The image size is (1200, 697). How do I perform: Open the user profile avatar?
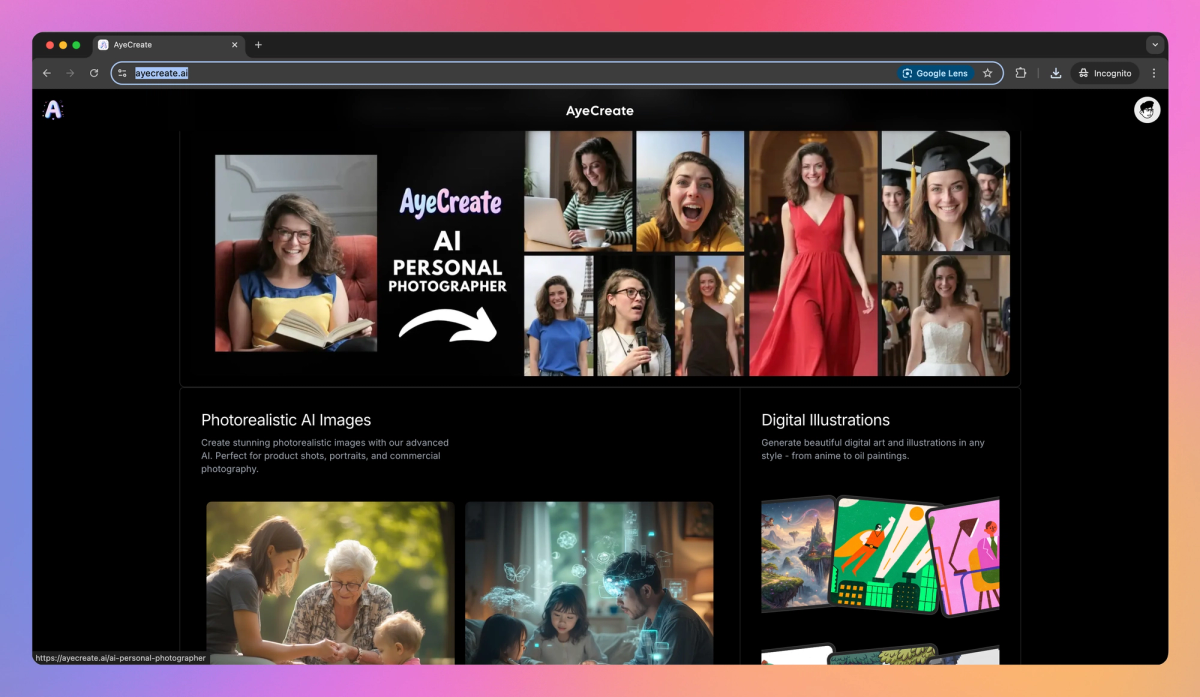click(1147, 110)
